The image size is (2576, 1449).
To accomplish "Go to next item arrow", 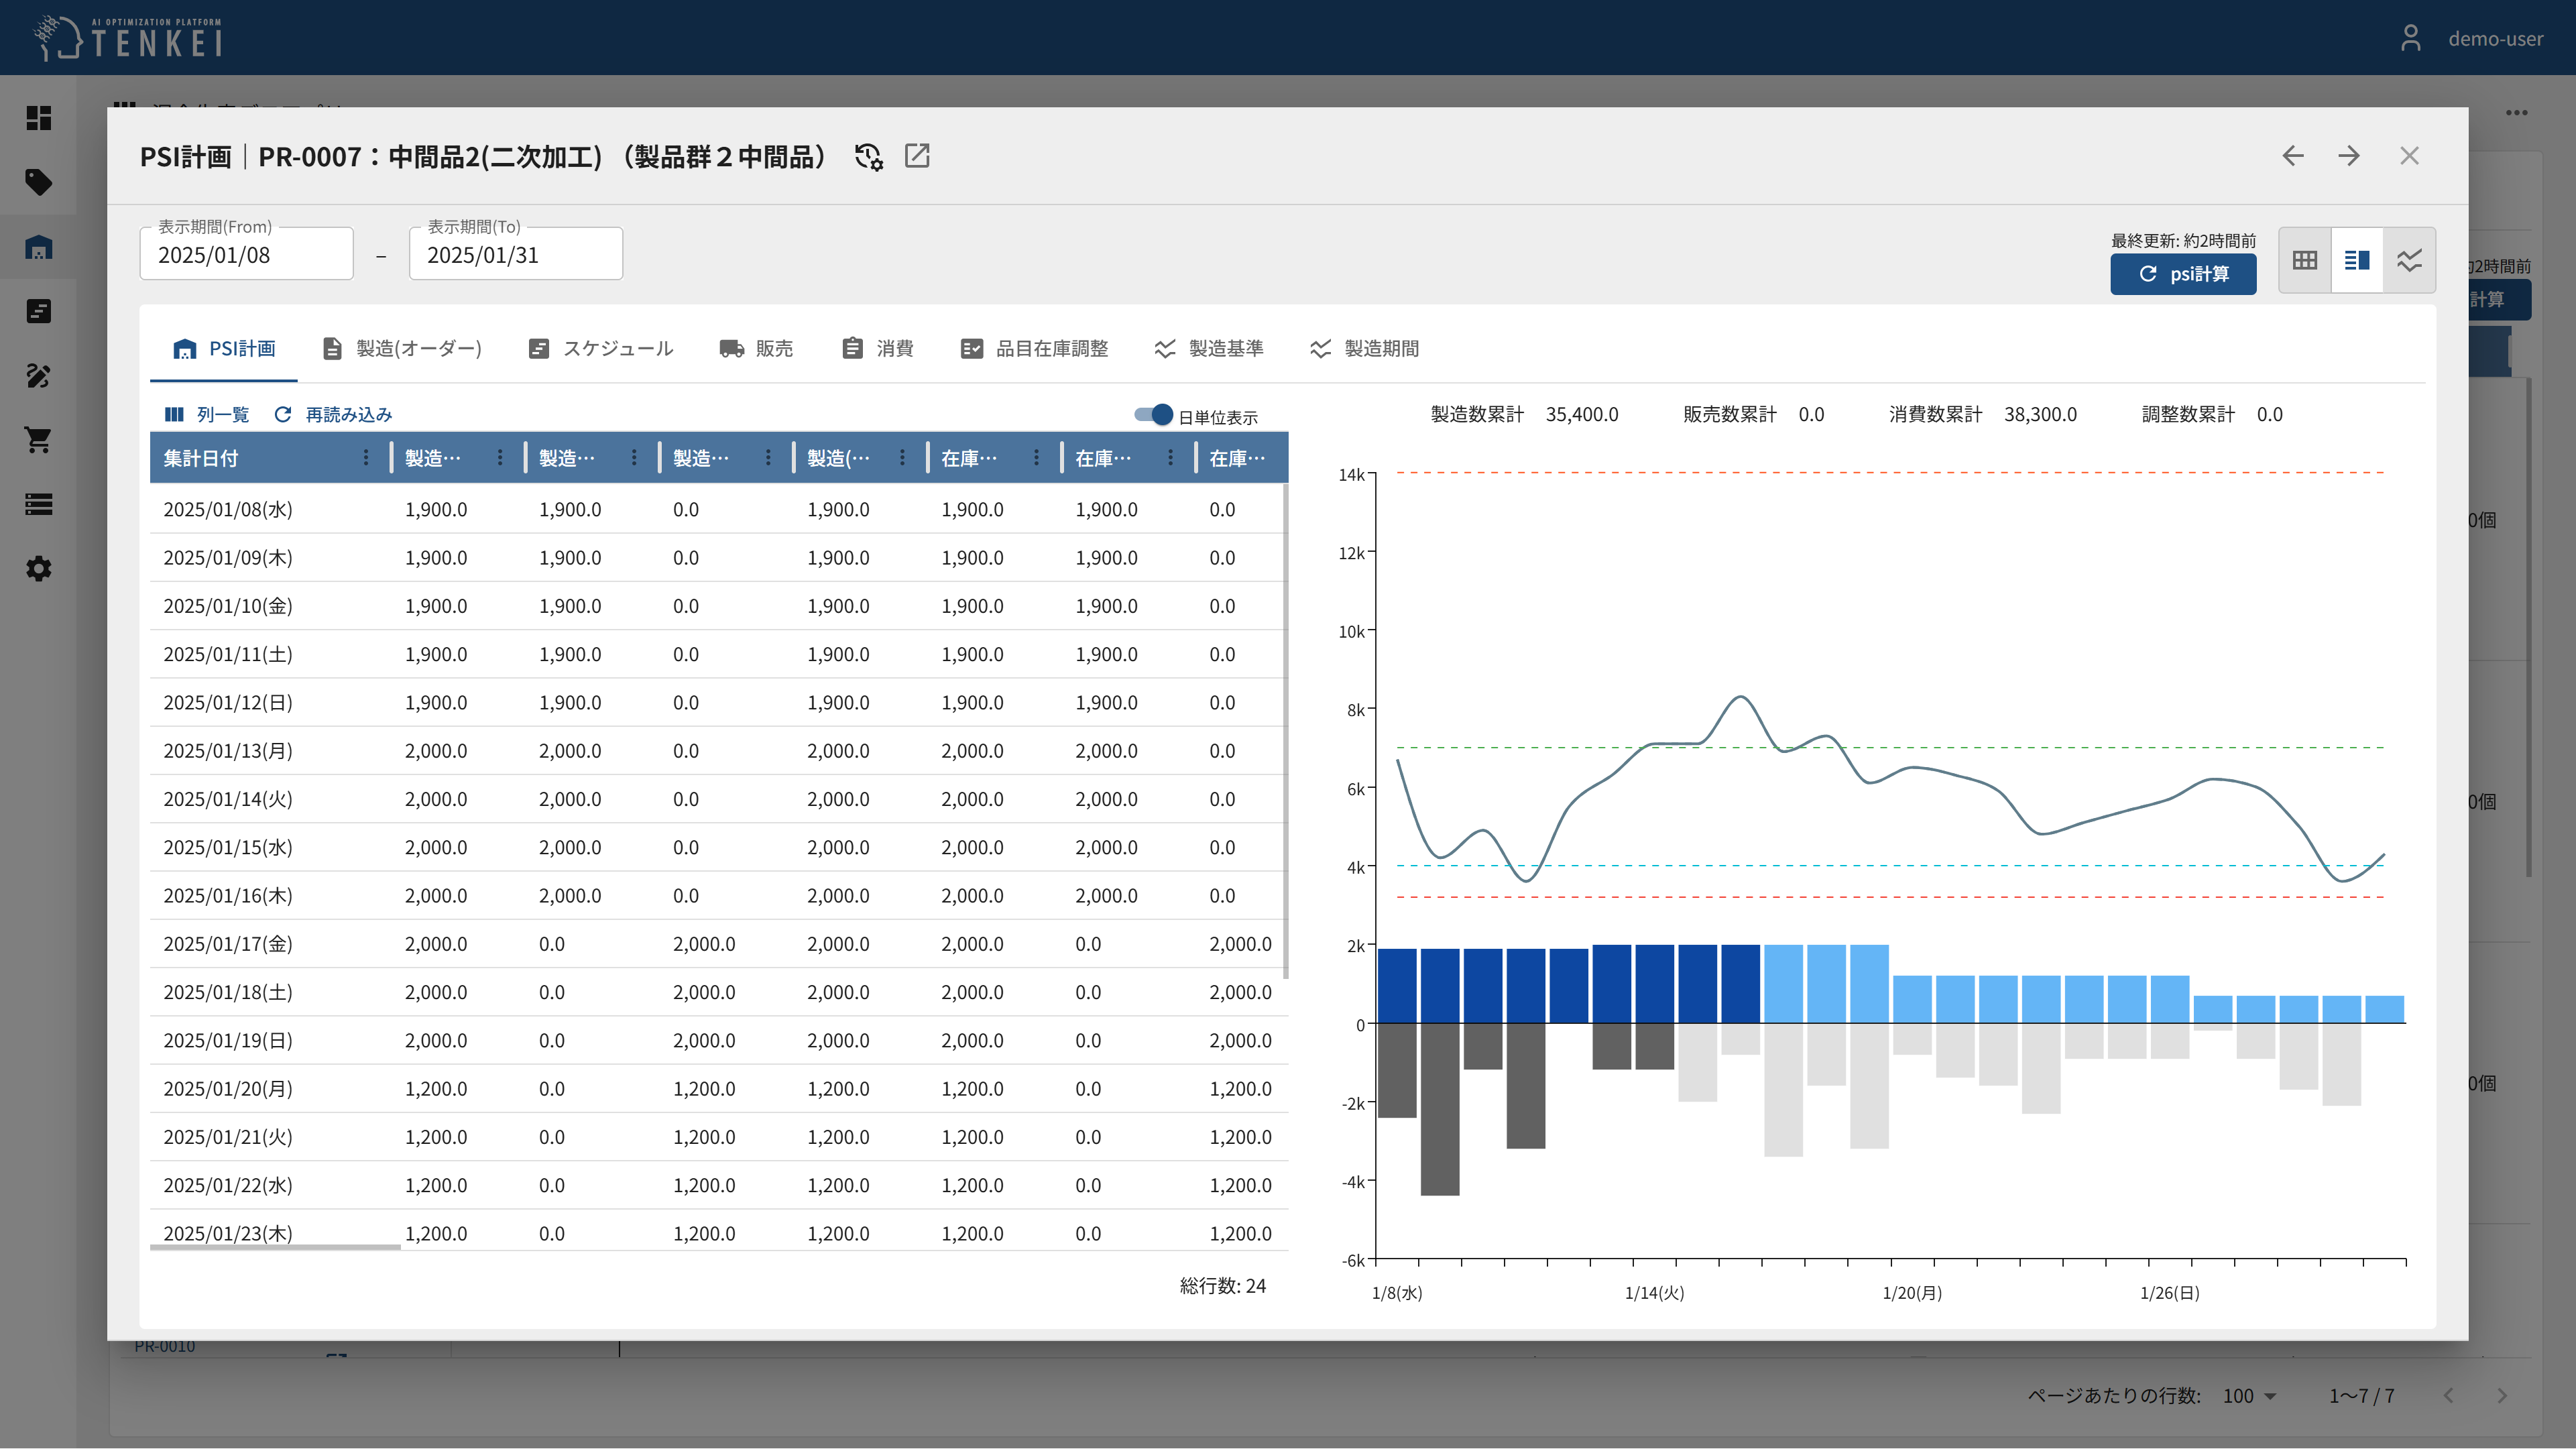I will [x=2349, y=156].
